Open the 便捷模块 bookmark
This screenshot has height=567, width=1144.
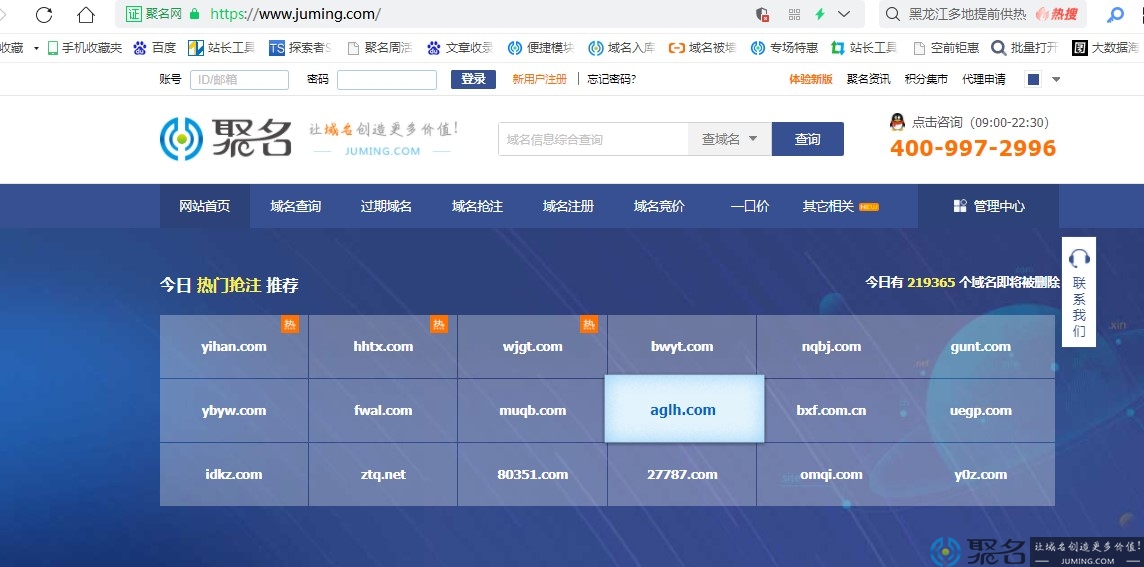(x=541, y=47)
